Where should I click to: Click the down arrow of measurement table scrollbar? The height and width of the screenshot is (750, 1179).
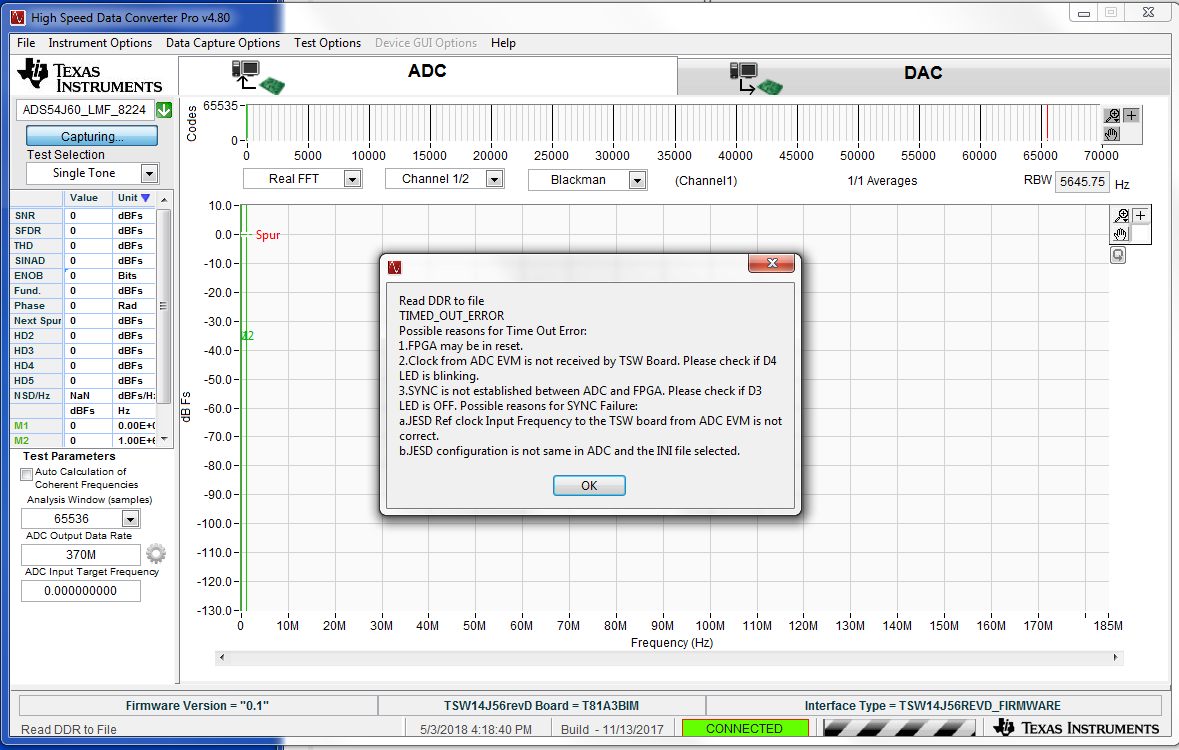tap(164, 439)
